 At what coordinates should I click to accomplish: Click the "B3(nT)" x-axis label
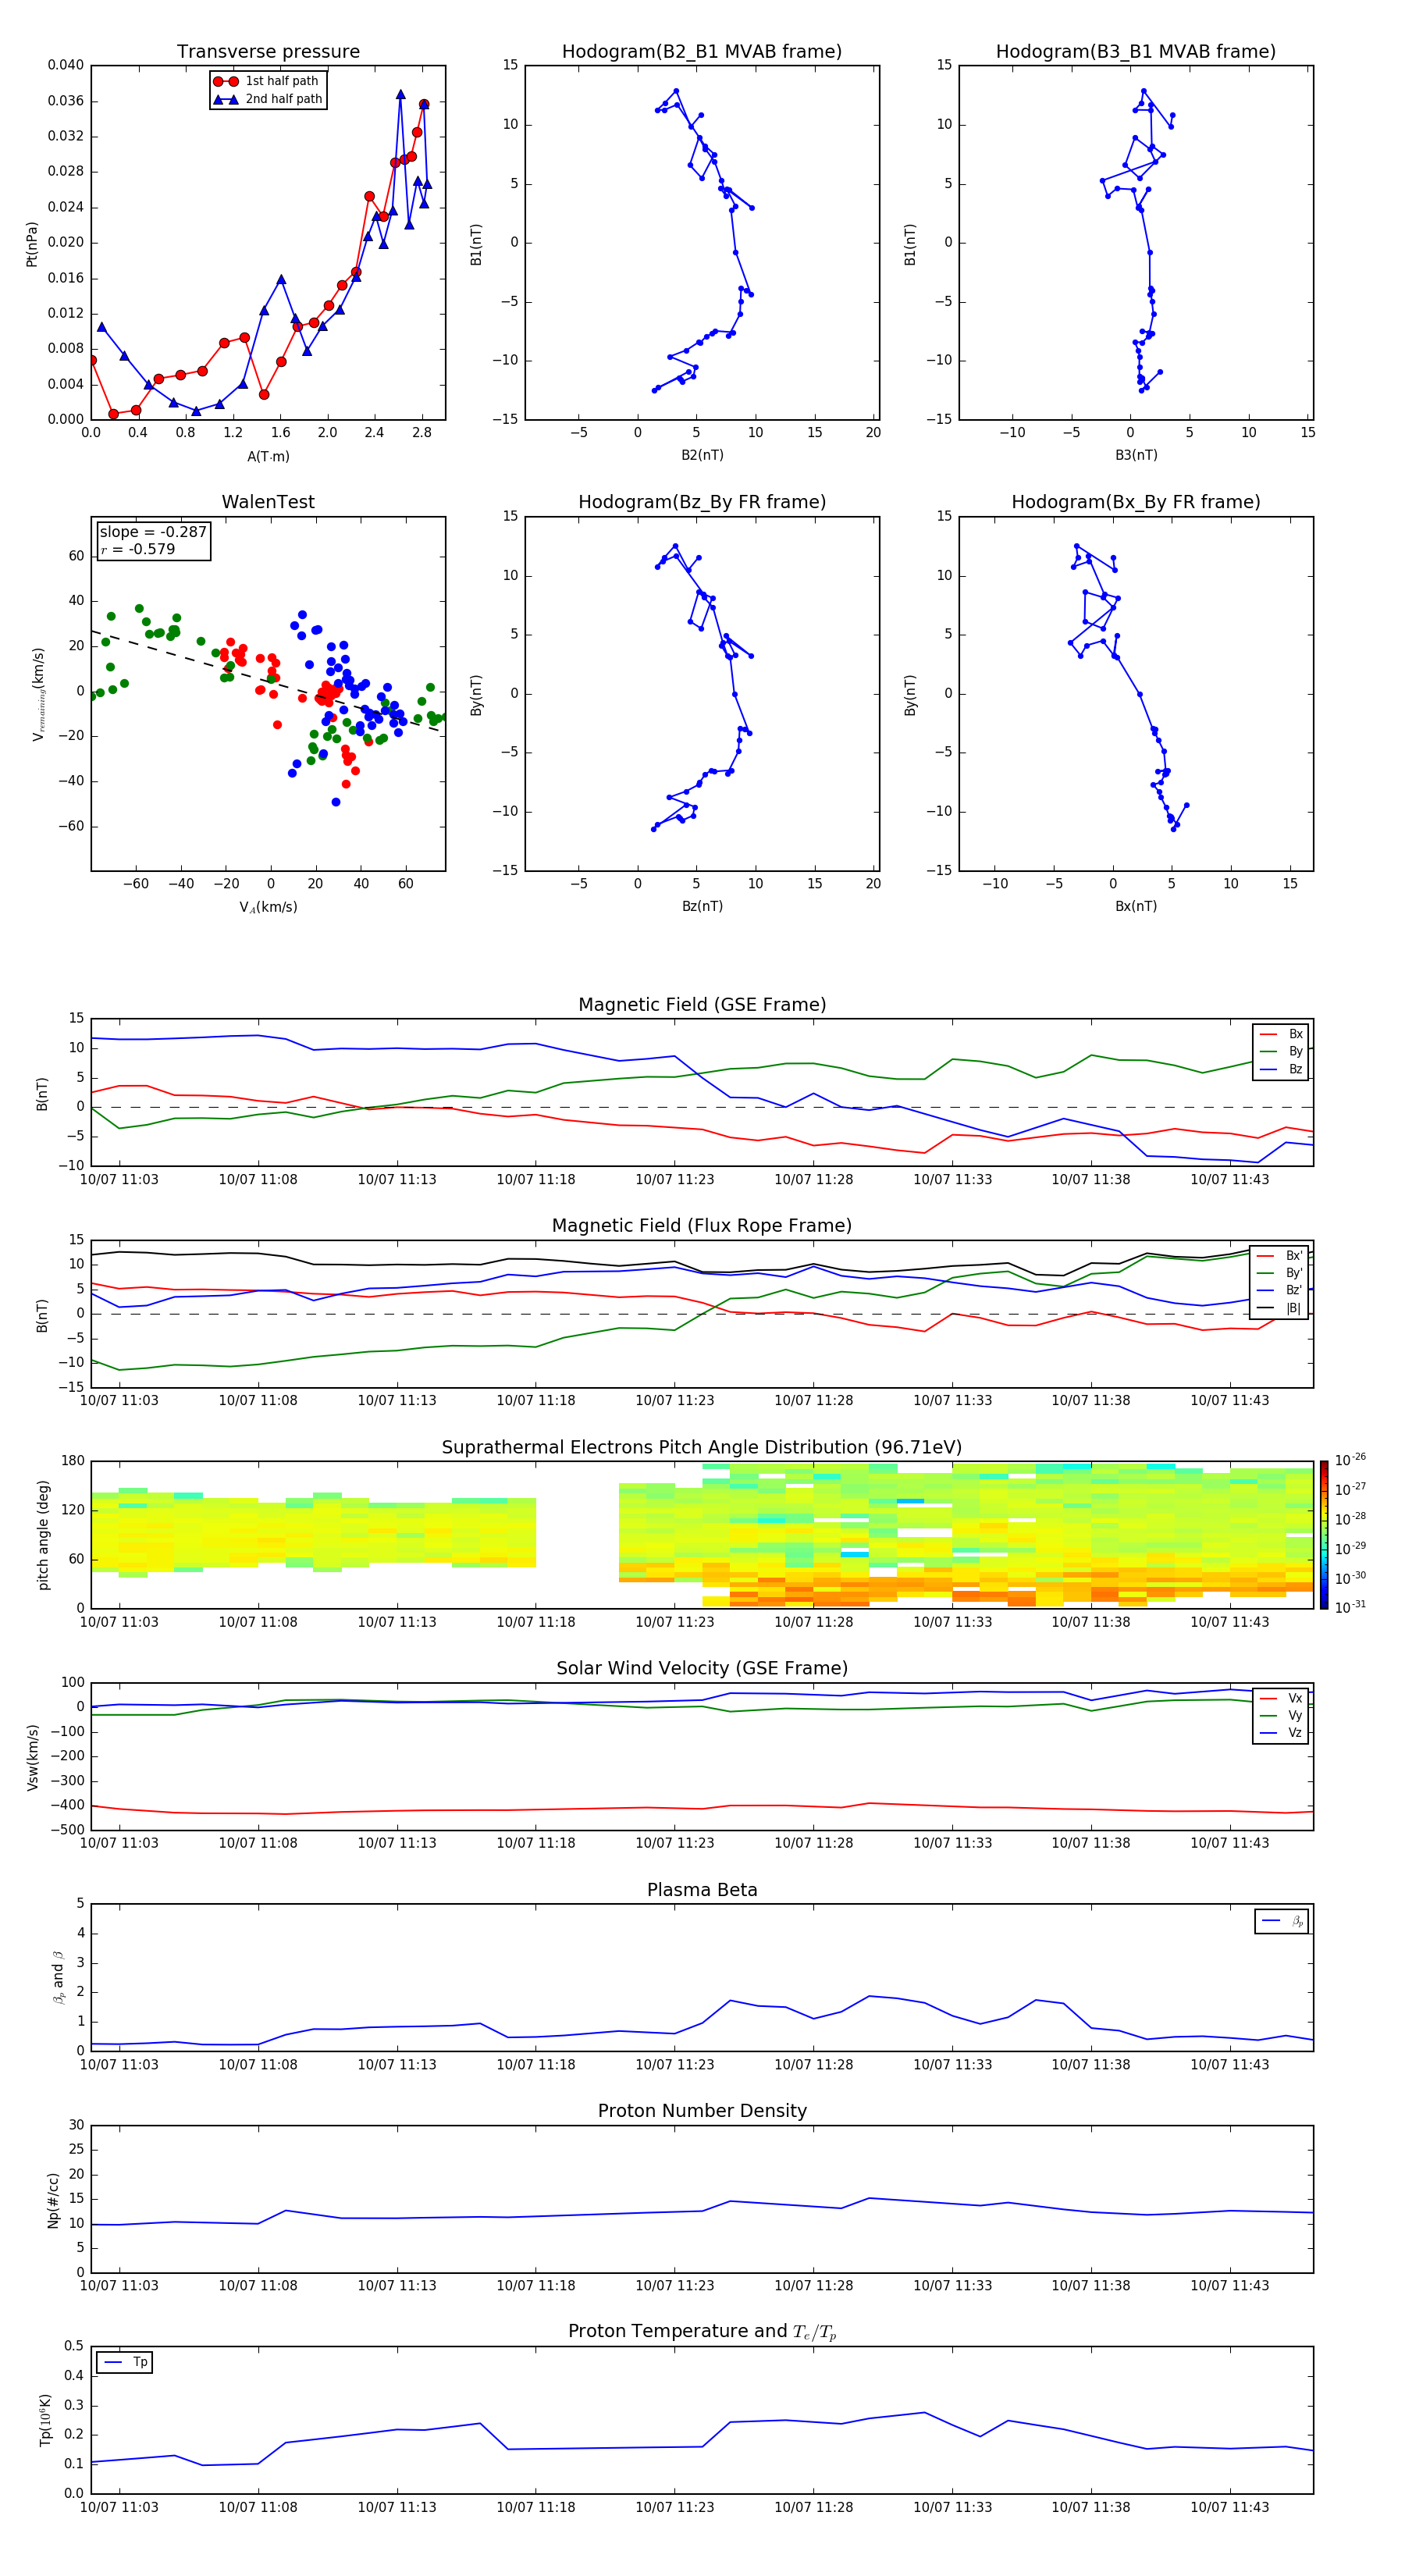tap(1136, 455)
